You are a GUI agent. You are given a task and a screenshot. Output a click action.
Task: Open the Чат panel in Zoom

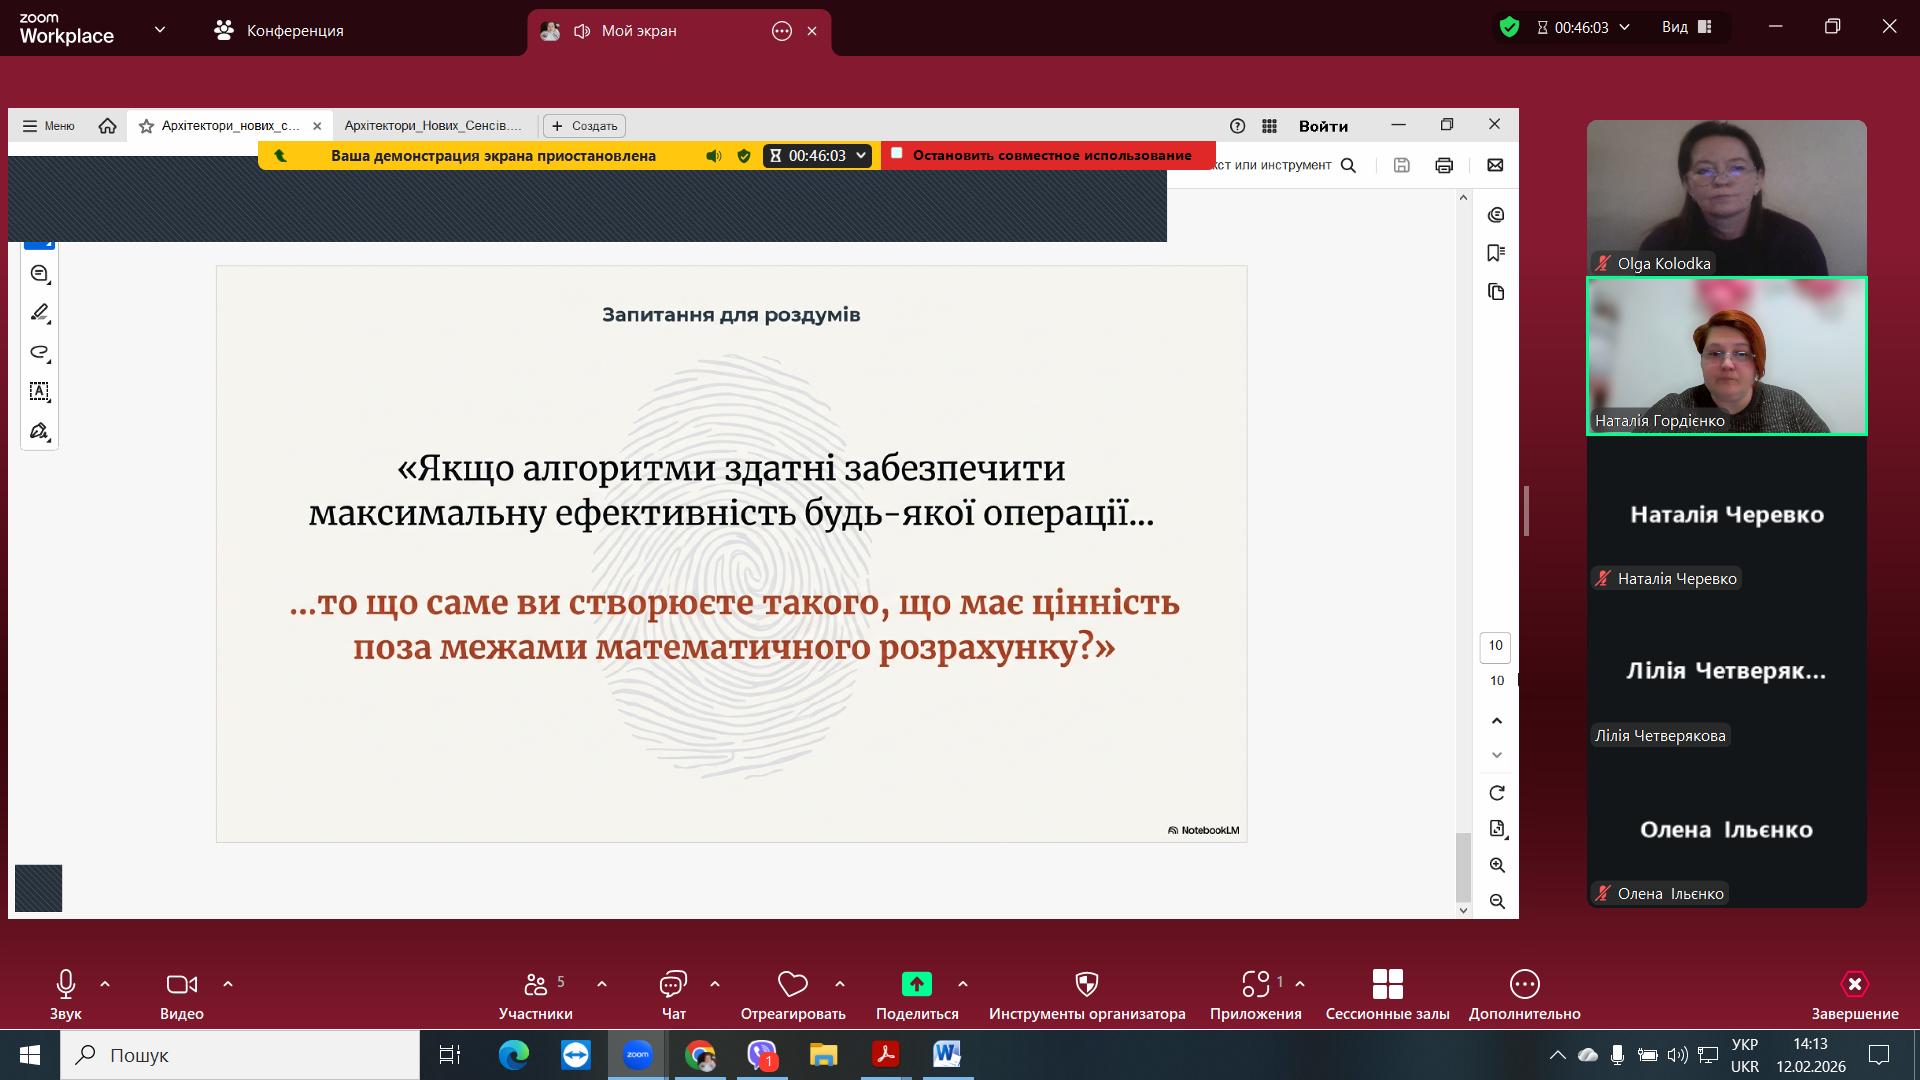point(673,995)
